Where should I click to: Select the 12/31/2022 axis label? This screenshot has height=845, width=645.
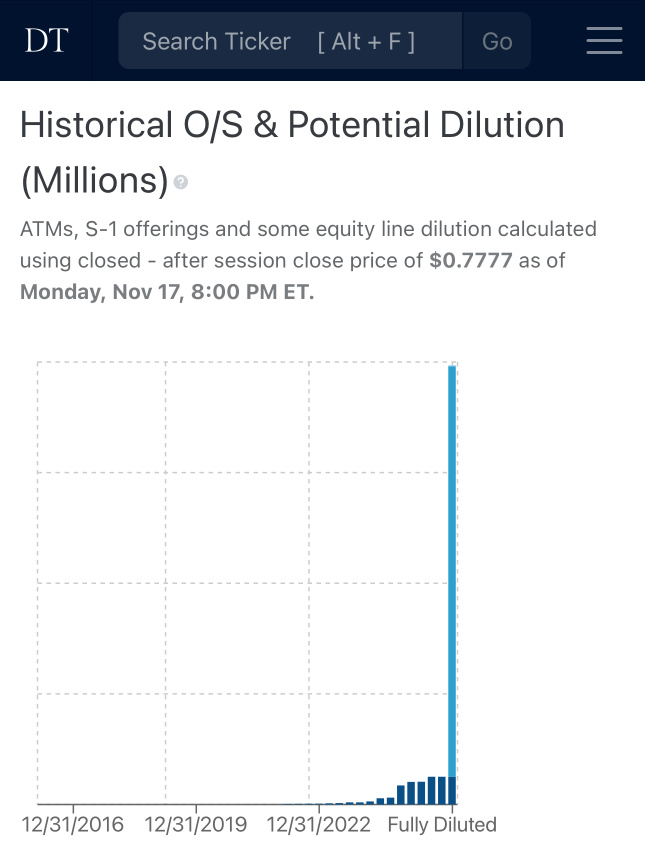(318, 825)
